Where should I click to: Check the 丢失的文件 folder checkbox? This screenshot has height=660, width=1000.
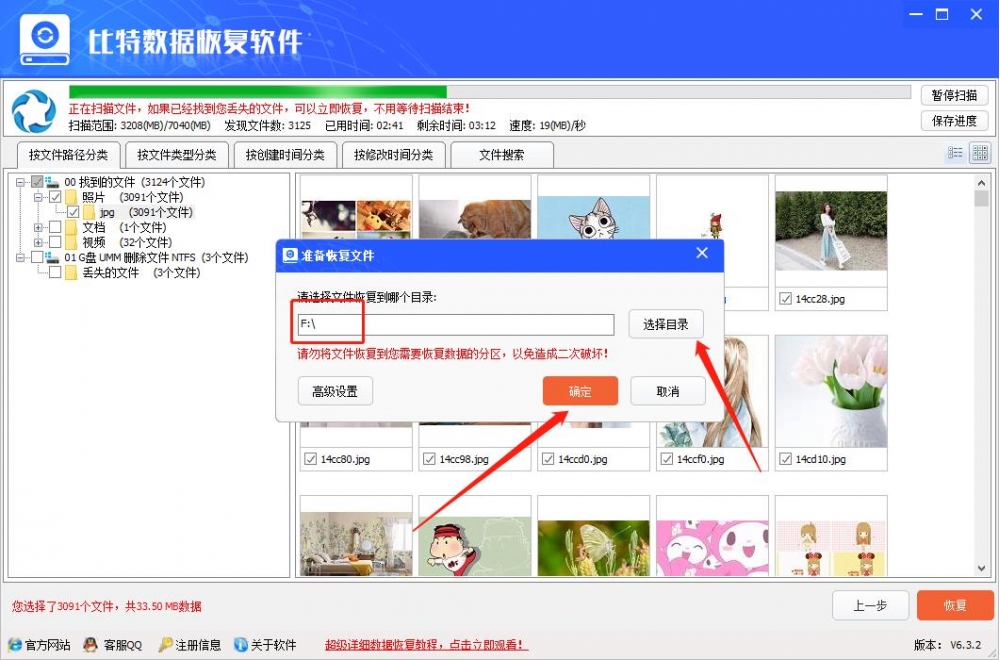55,273
